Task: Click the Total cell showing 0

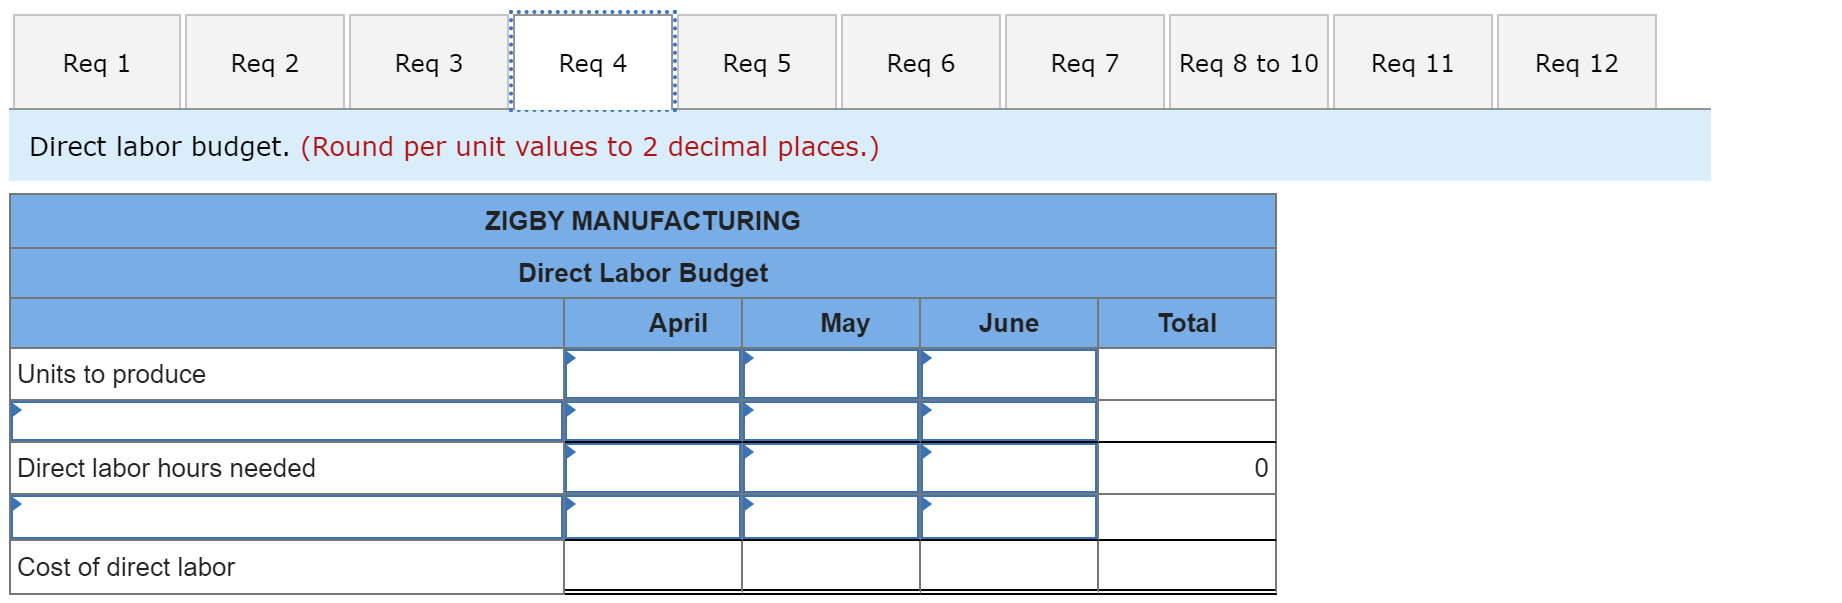Action: pos(1187,468)
